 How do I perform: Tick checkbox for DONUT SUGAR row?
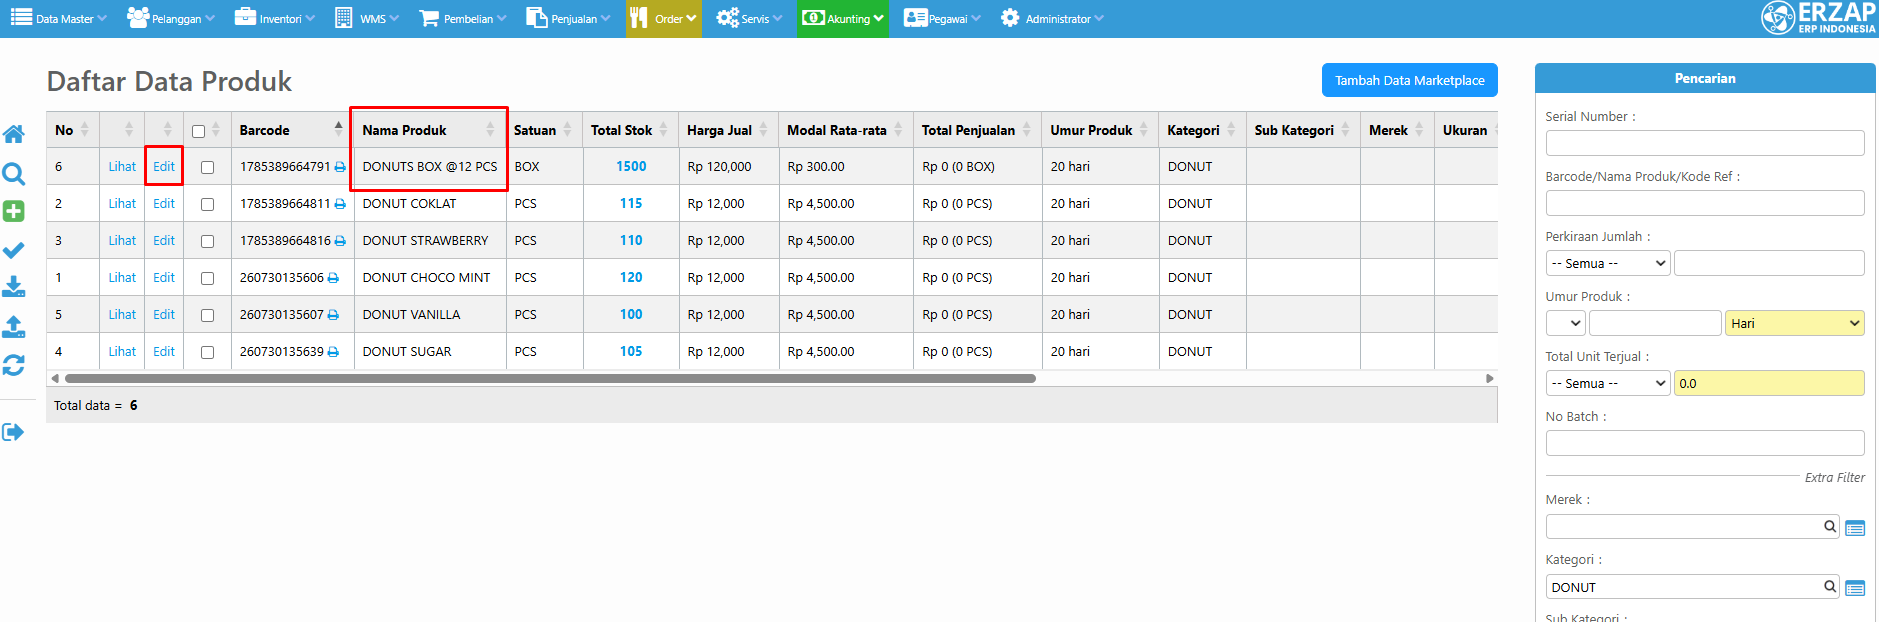[x=207, y=352]
